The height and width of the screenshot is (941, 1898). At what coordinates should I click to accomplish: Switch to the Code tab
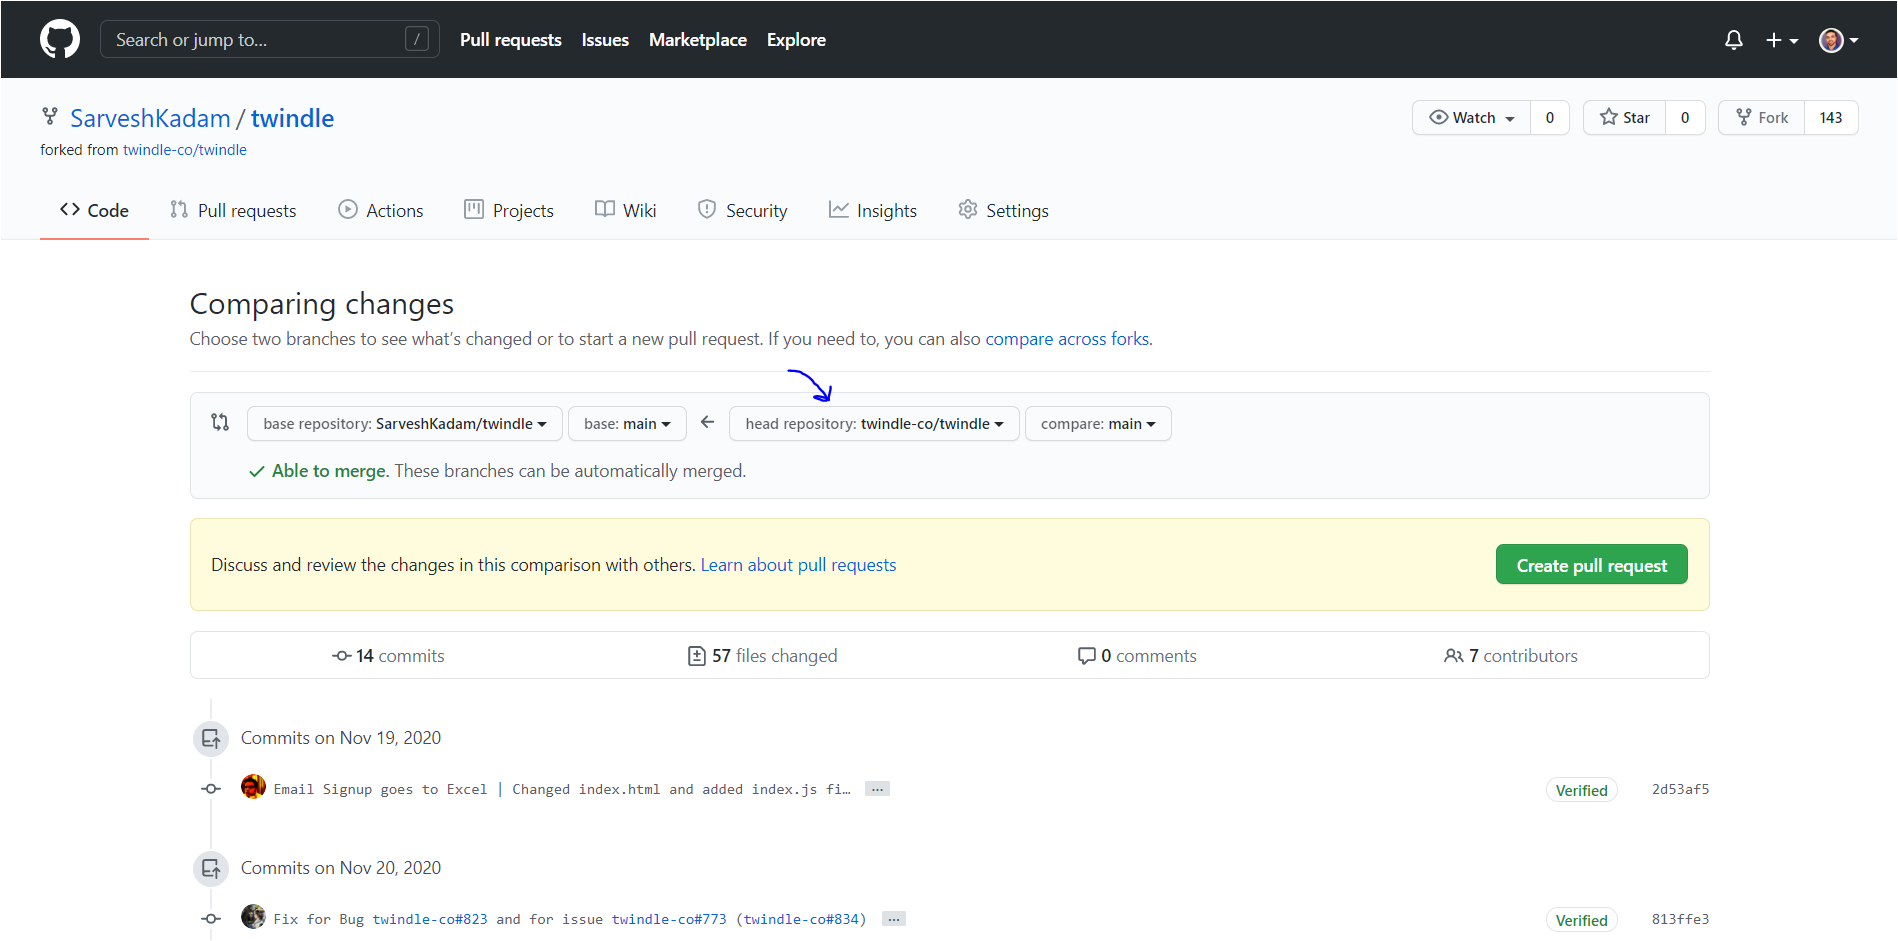point(94,211)
